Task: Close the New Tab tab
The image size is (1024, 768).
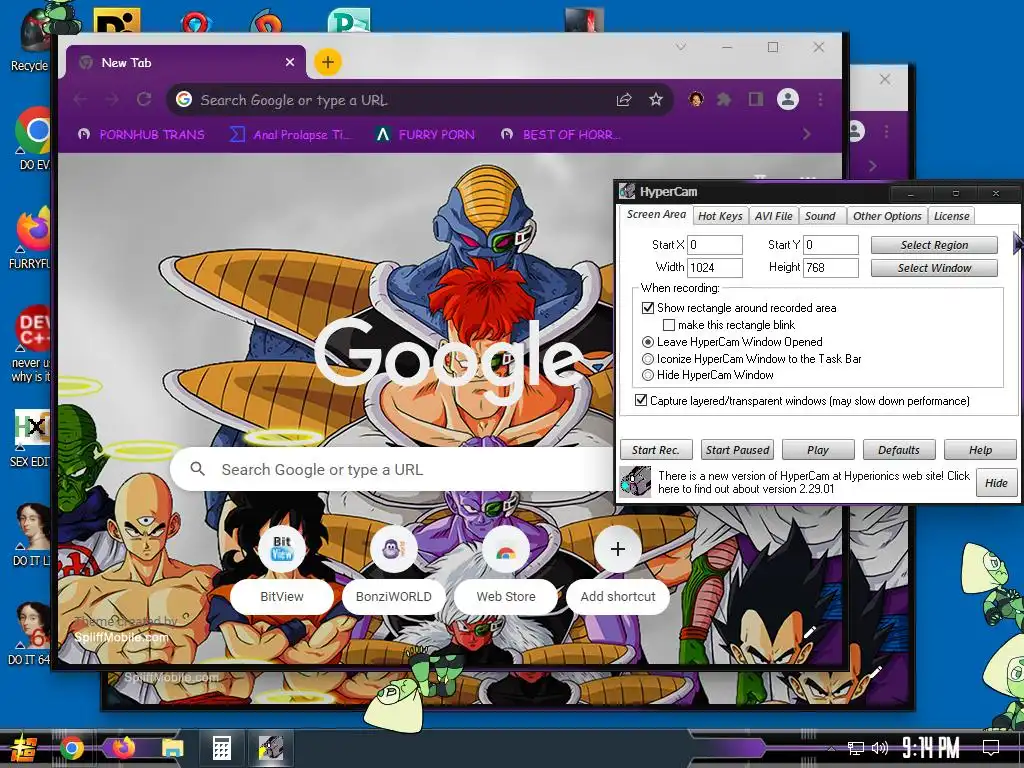Action: [x=290, y=62]
